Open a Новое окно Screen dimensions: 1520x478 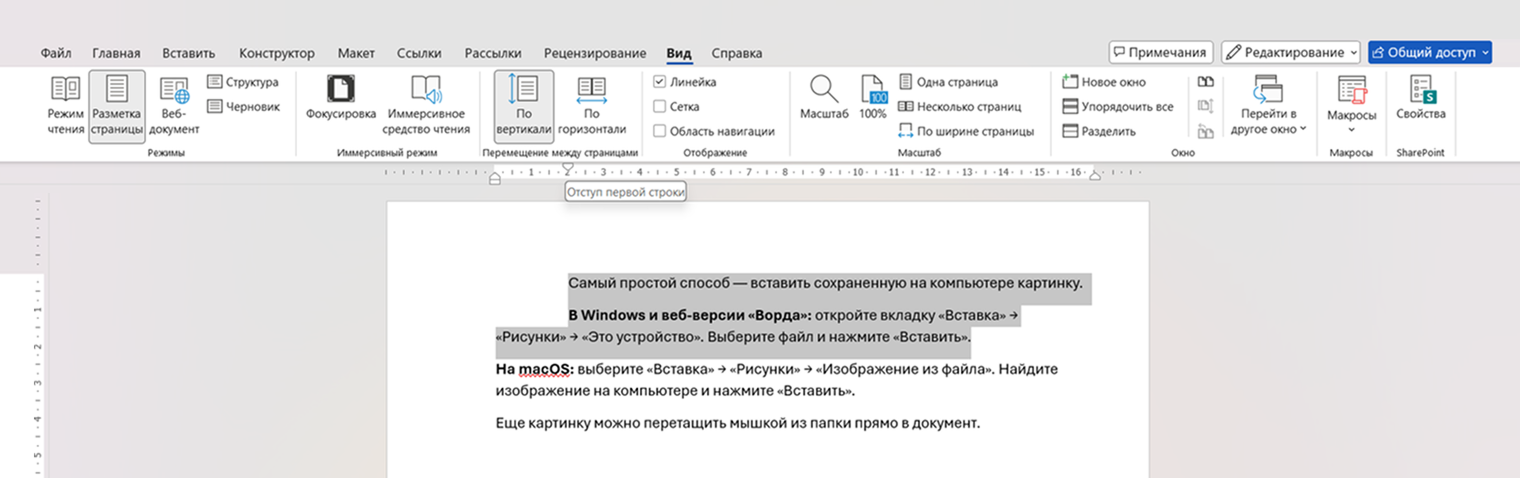coord(1104,82)
